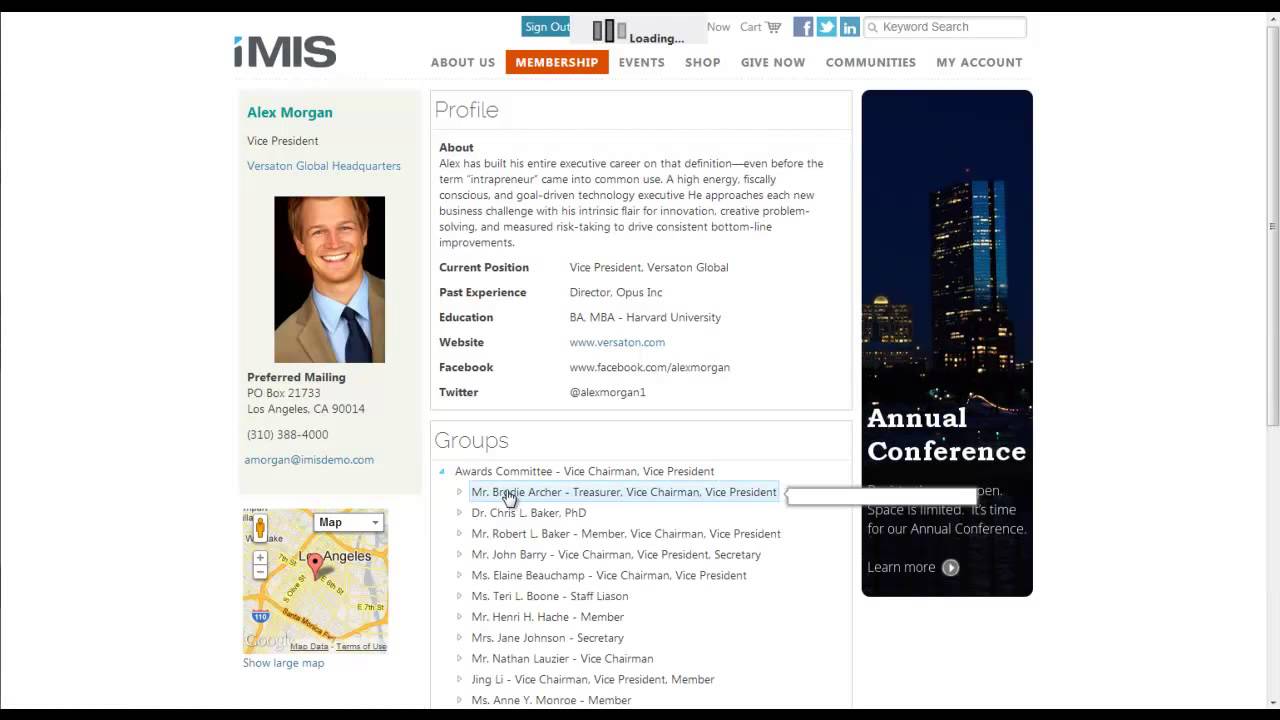Screen dimensions: 1280x720
Task: Open the map Terms of Use link
Action: pos(361,647)
